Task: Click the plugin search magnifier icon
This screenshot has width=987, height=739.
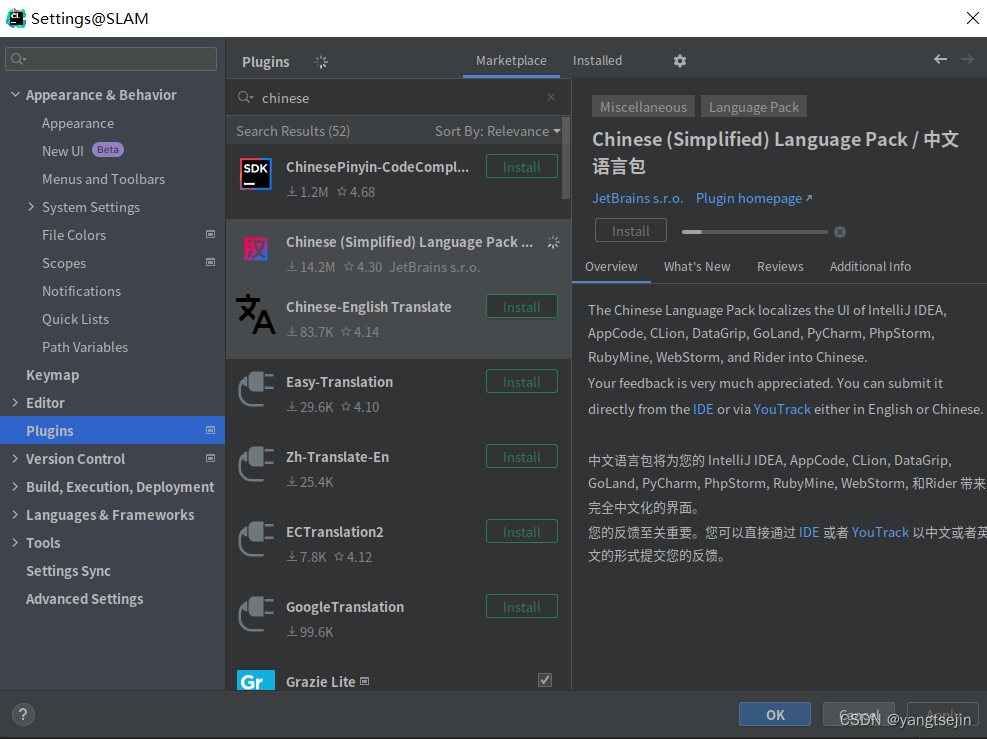Action: pyautogui.click(x=245, y=98)
